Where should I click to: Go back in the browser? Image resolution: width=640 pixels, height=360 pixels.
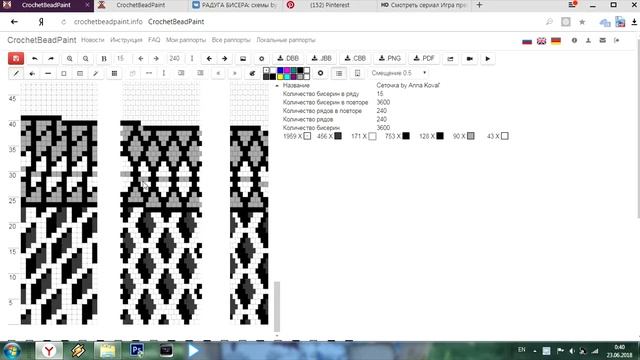[14, 22]
